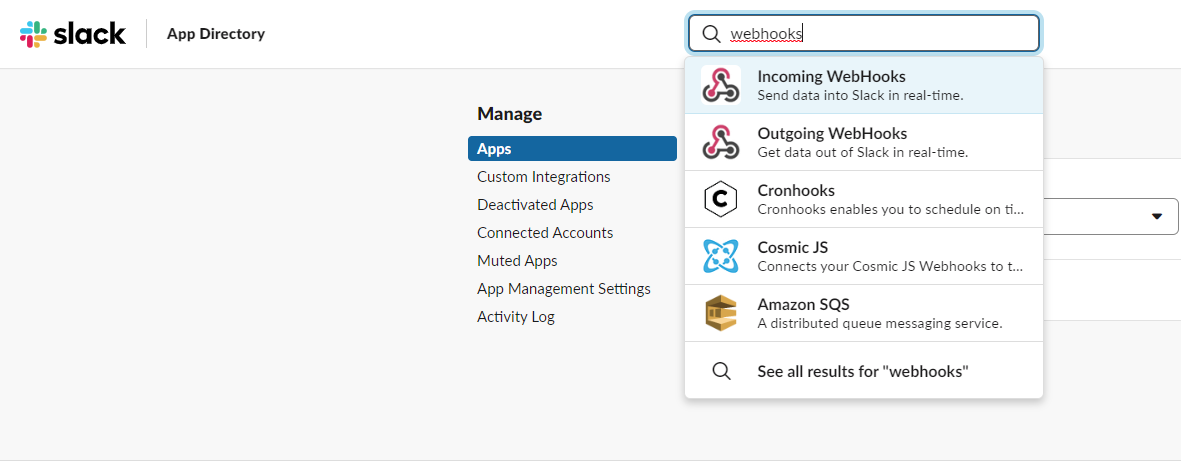
Task: Click the Cosmic JS atom icon
Action: click(x=720, y=256)
